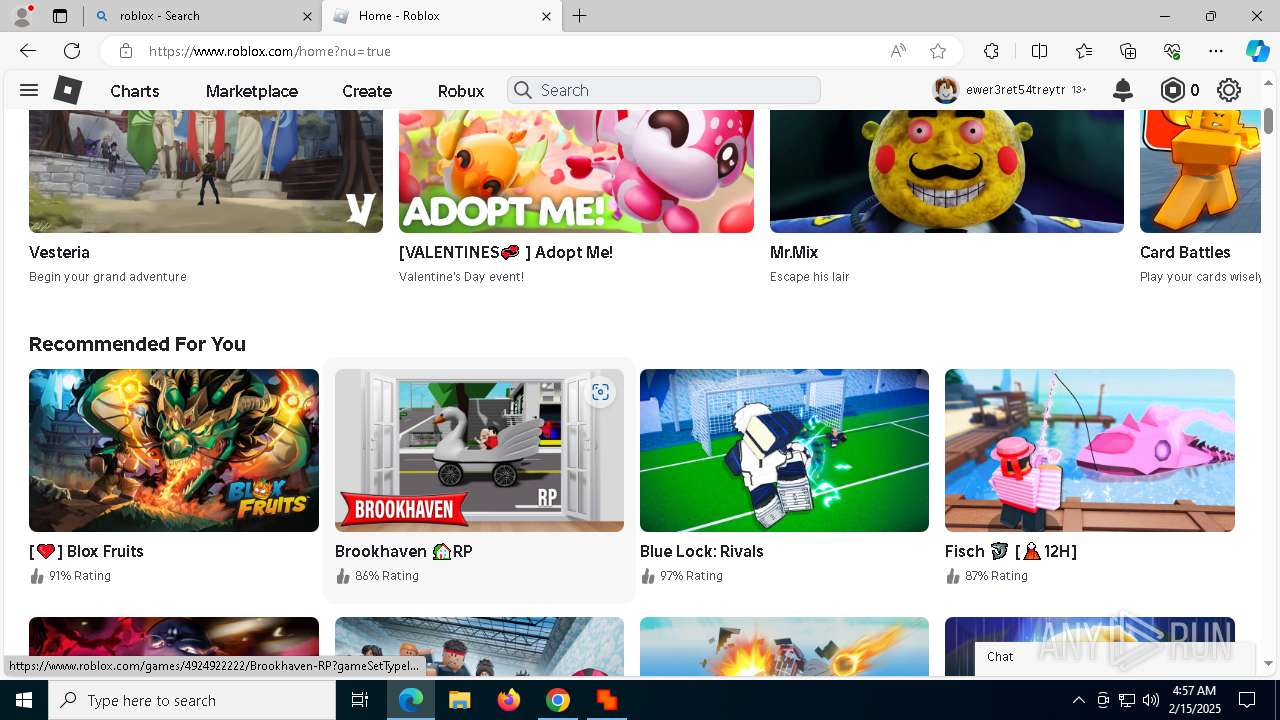The width and height of the screenshot is (1280, 720).
Task: Click the [VALENTINES] Adopt Me! title
Action: (x=506, y=252)
